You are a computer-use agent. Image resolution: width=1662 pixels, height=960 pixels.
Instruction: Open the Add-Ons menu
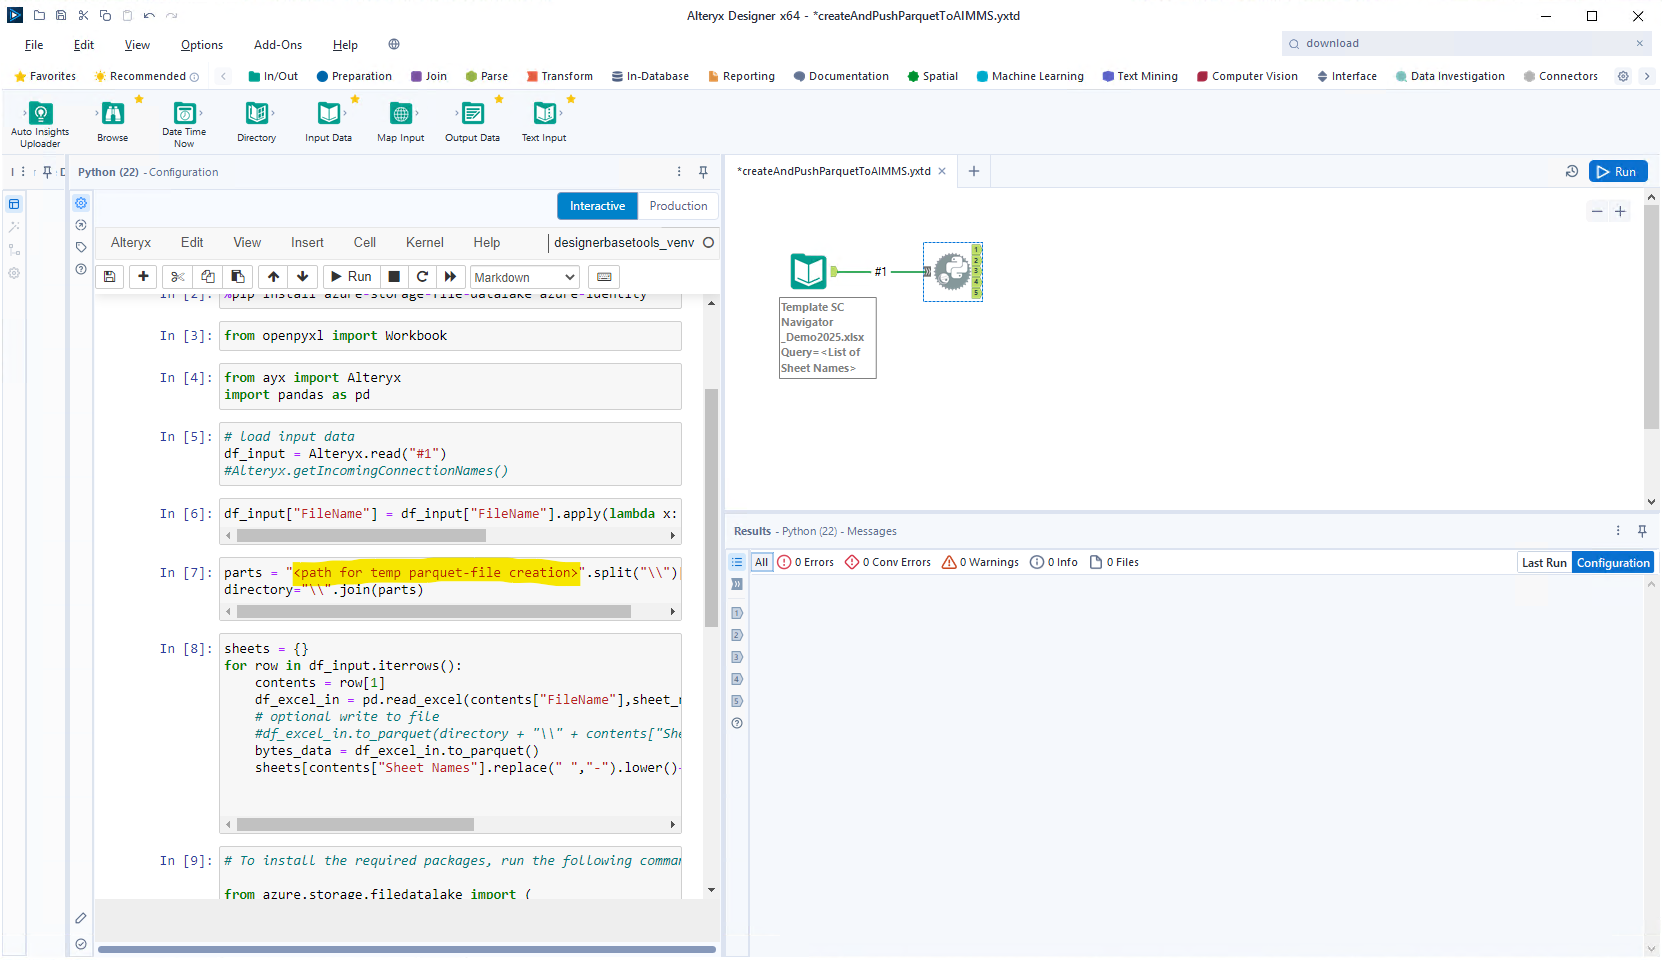click(x=278, y=45)
